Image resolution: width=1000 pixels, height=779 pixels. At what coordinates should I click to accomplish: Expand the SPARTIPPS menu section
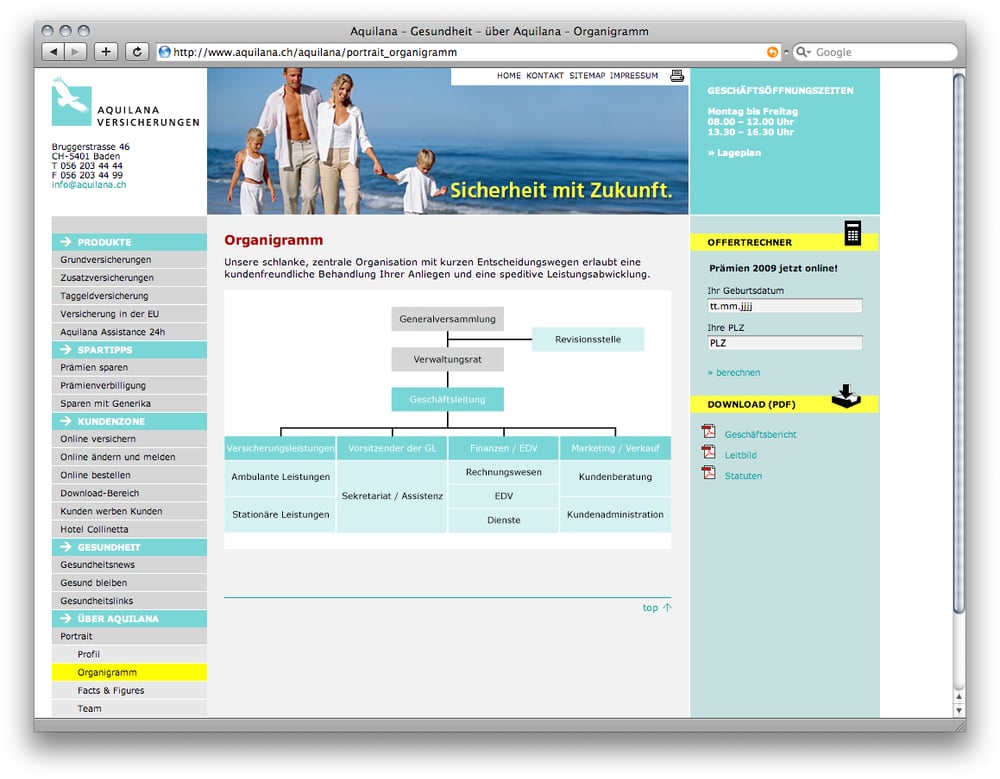(x=129, y=350)
